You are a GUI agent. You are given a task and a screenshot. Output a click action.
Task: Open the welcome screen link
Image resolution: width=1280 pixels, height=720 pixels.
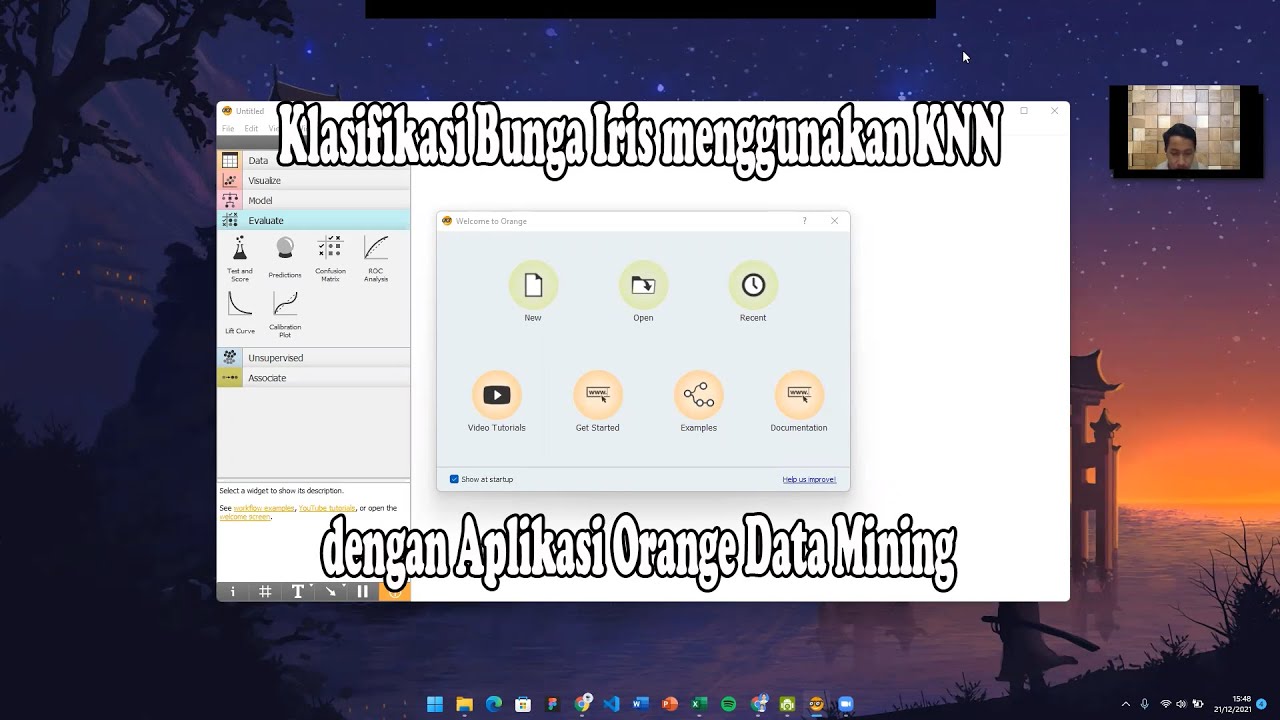245,517
